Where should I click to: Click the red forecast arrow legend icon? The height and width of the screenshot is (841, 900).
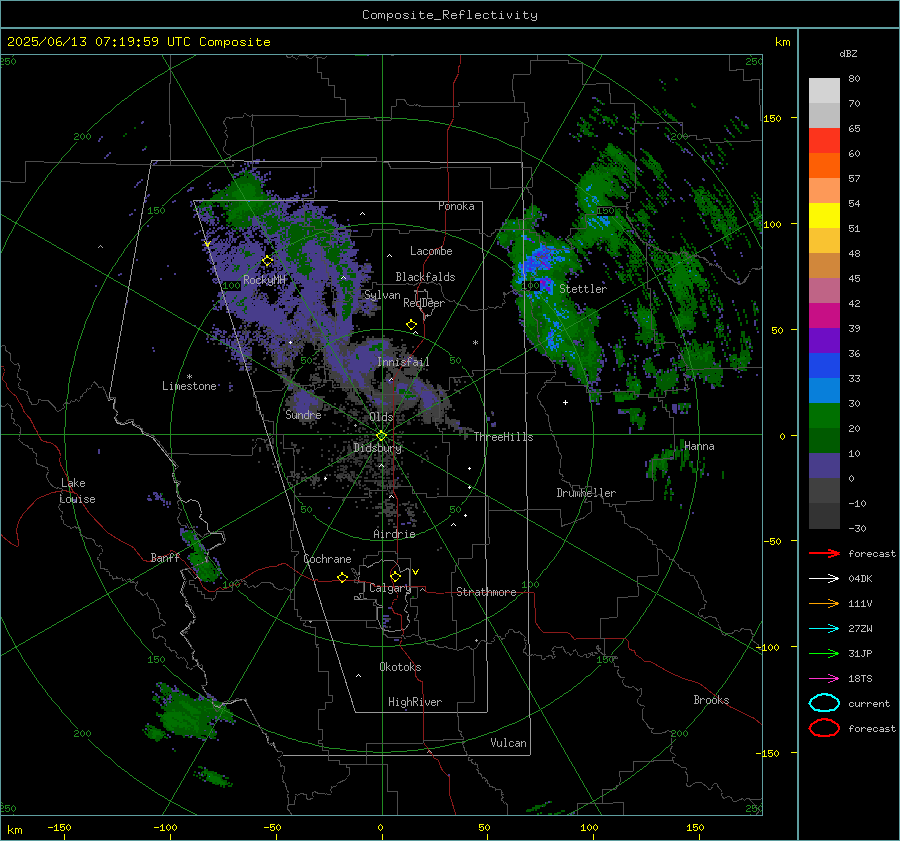[824, 553]
